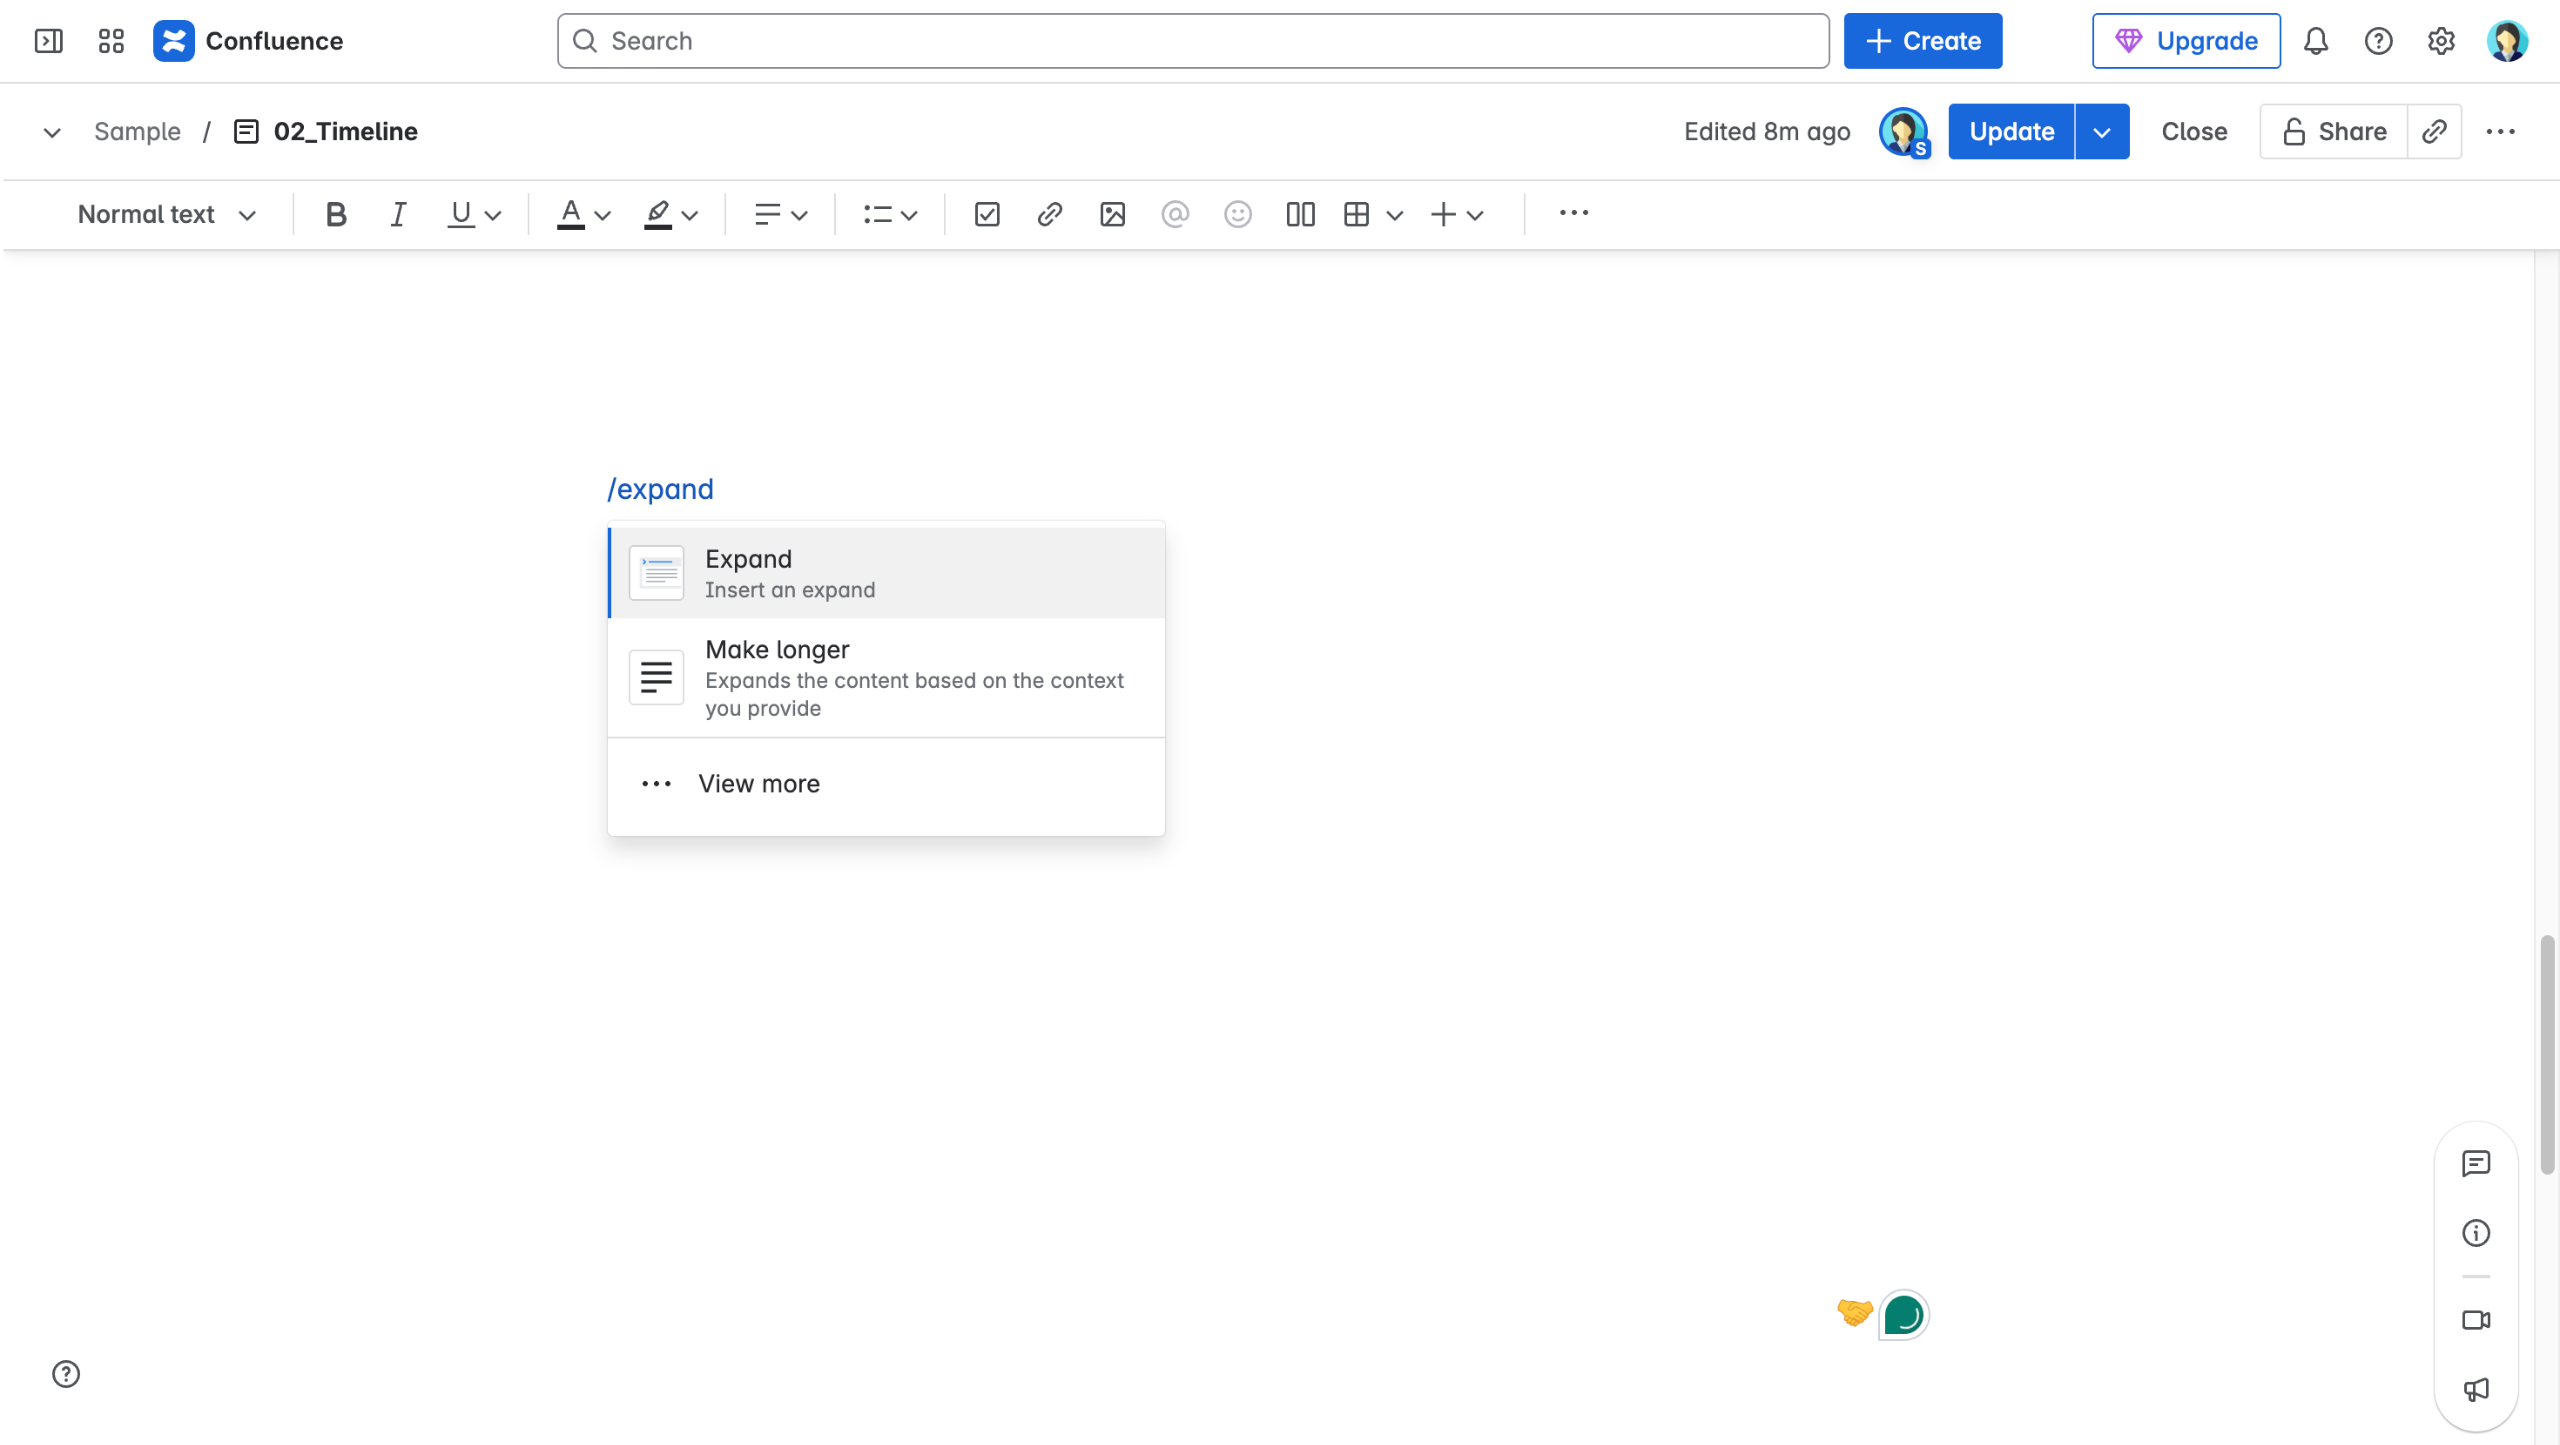The height and width of the screenshot is (1445, 2560).
Task: Click the insert link toolbar icon
Action: point(1049,214)
